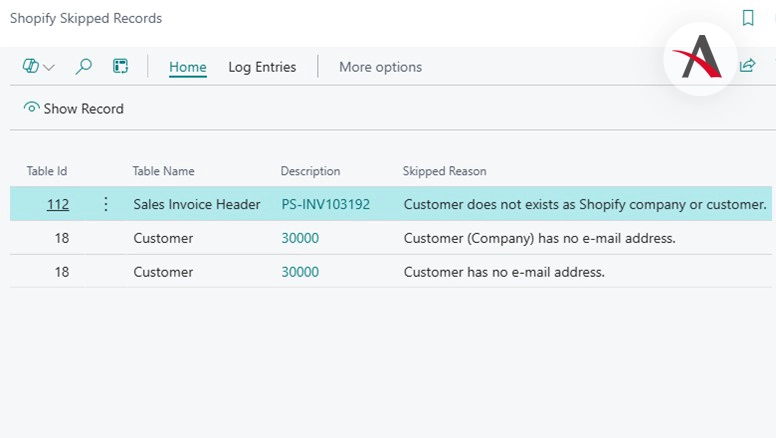Expand the view mode dropdown chevron
Image resolution: width=776 pixels, height=438 pixels.
(49, 67)
